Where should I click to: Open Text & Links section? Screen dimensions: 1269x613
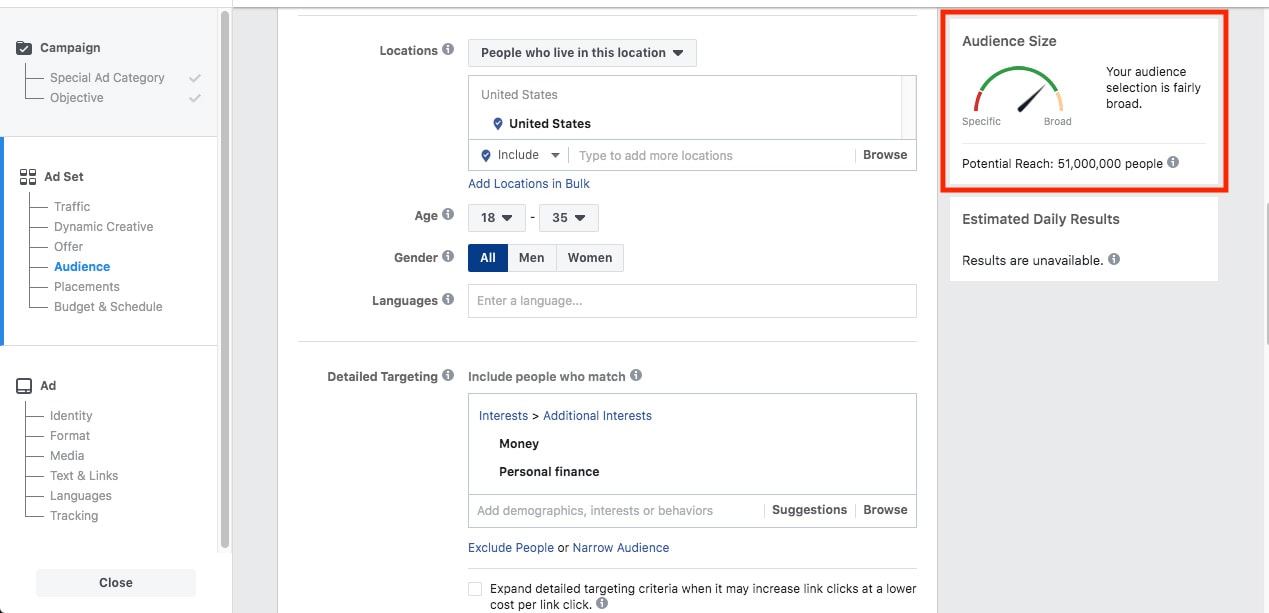[x=84, y=475]
